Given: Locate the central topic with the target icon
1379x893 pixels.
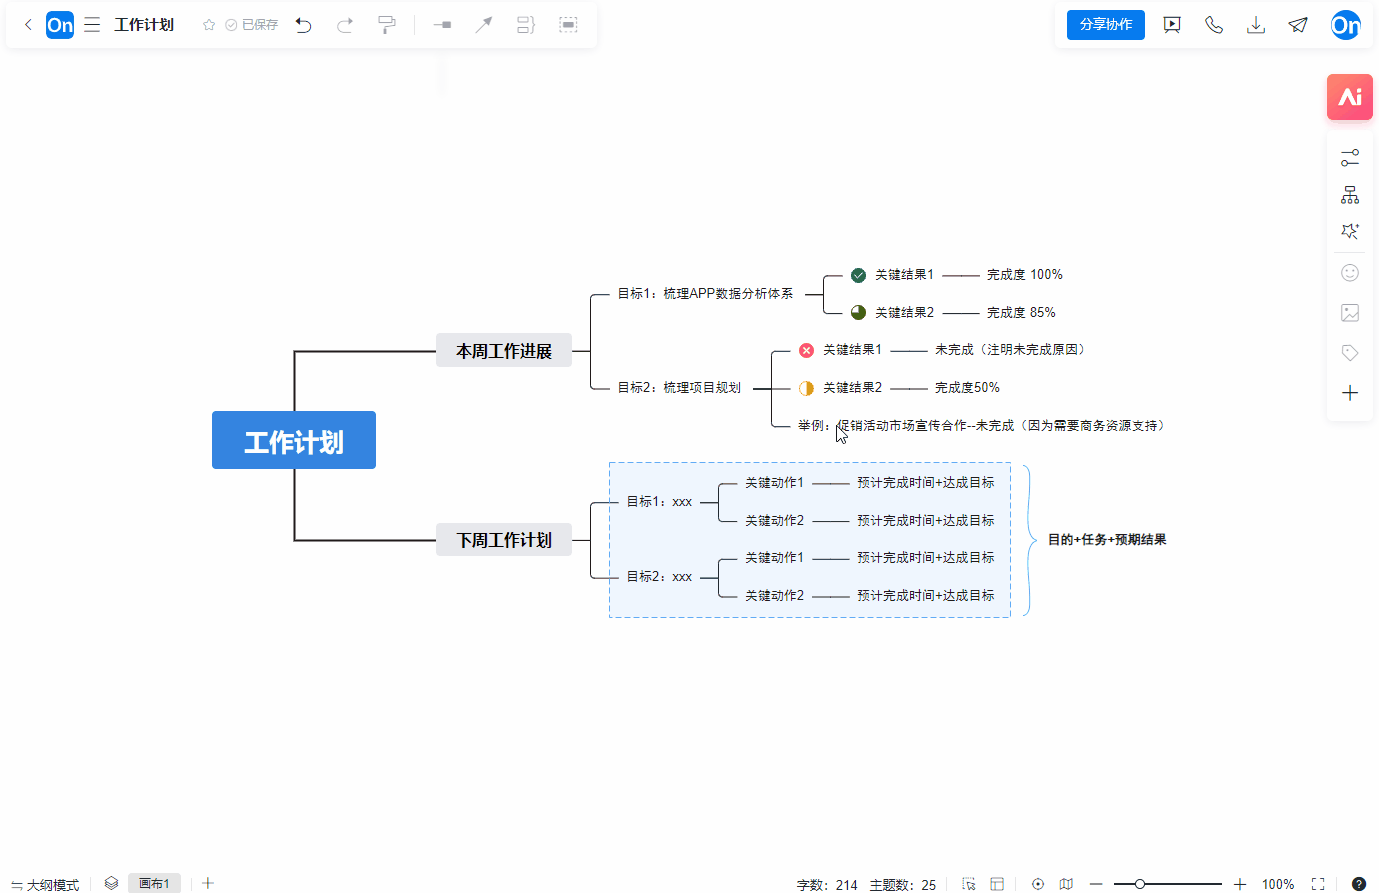Looking at the screenshot, I should coord(1038,884).
